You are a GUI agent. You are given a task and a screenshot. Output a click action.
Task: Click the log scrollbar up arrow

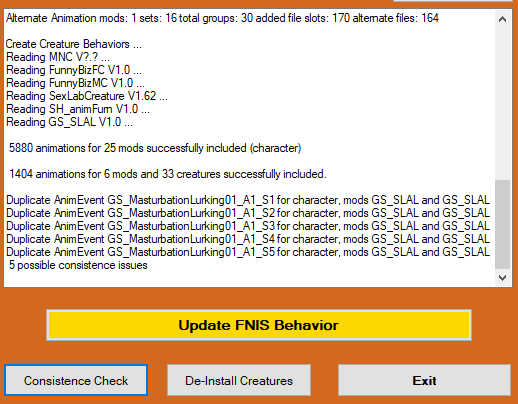pyautogui.click(x=502, y=19)
